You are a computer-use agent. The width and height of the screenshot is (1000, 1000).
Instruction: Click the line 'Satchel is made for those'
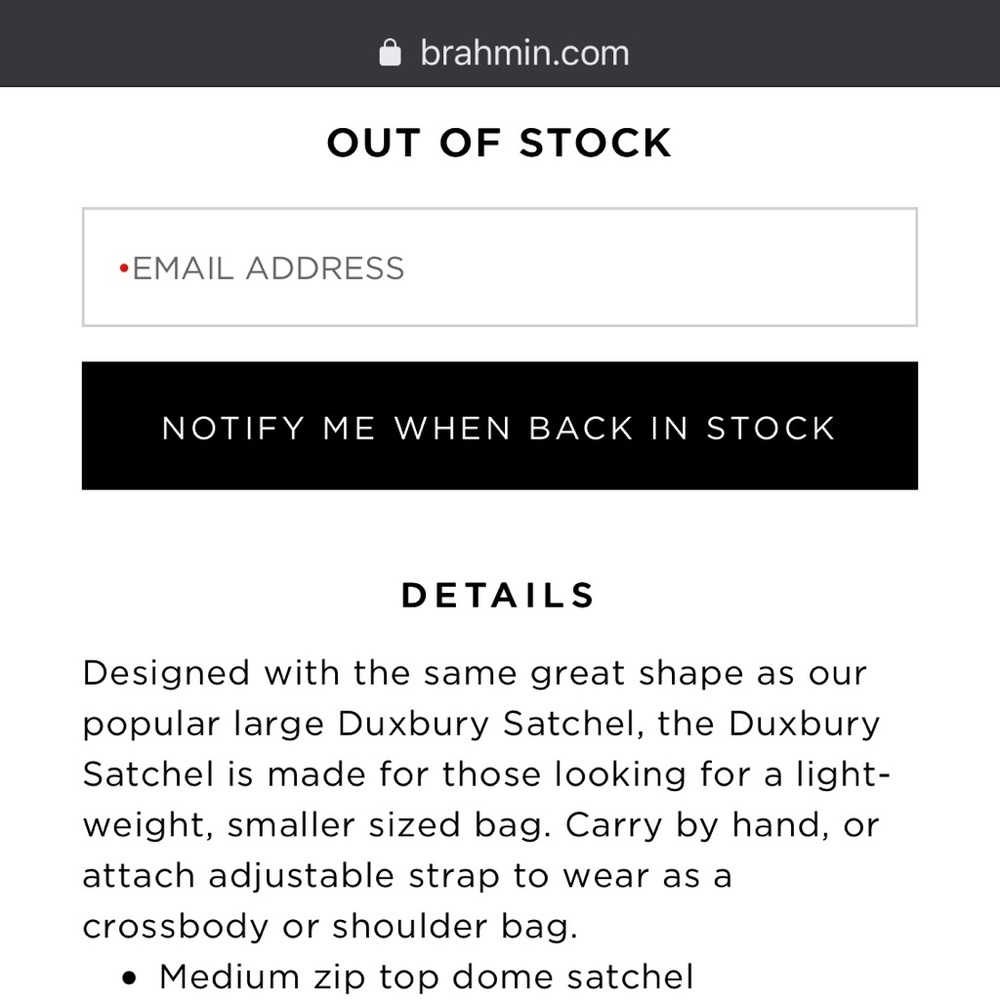[486, 775]
